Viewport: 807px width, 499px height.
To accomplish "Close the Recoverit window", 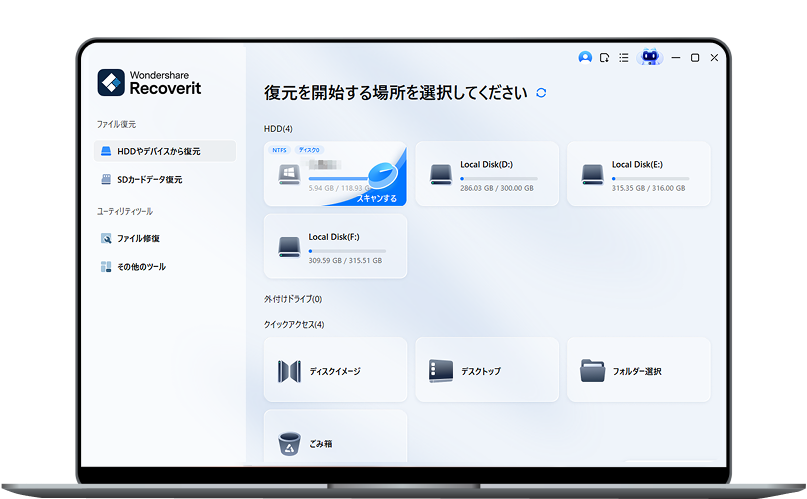I will tap(714, 58).
